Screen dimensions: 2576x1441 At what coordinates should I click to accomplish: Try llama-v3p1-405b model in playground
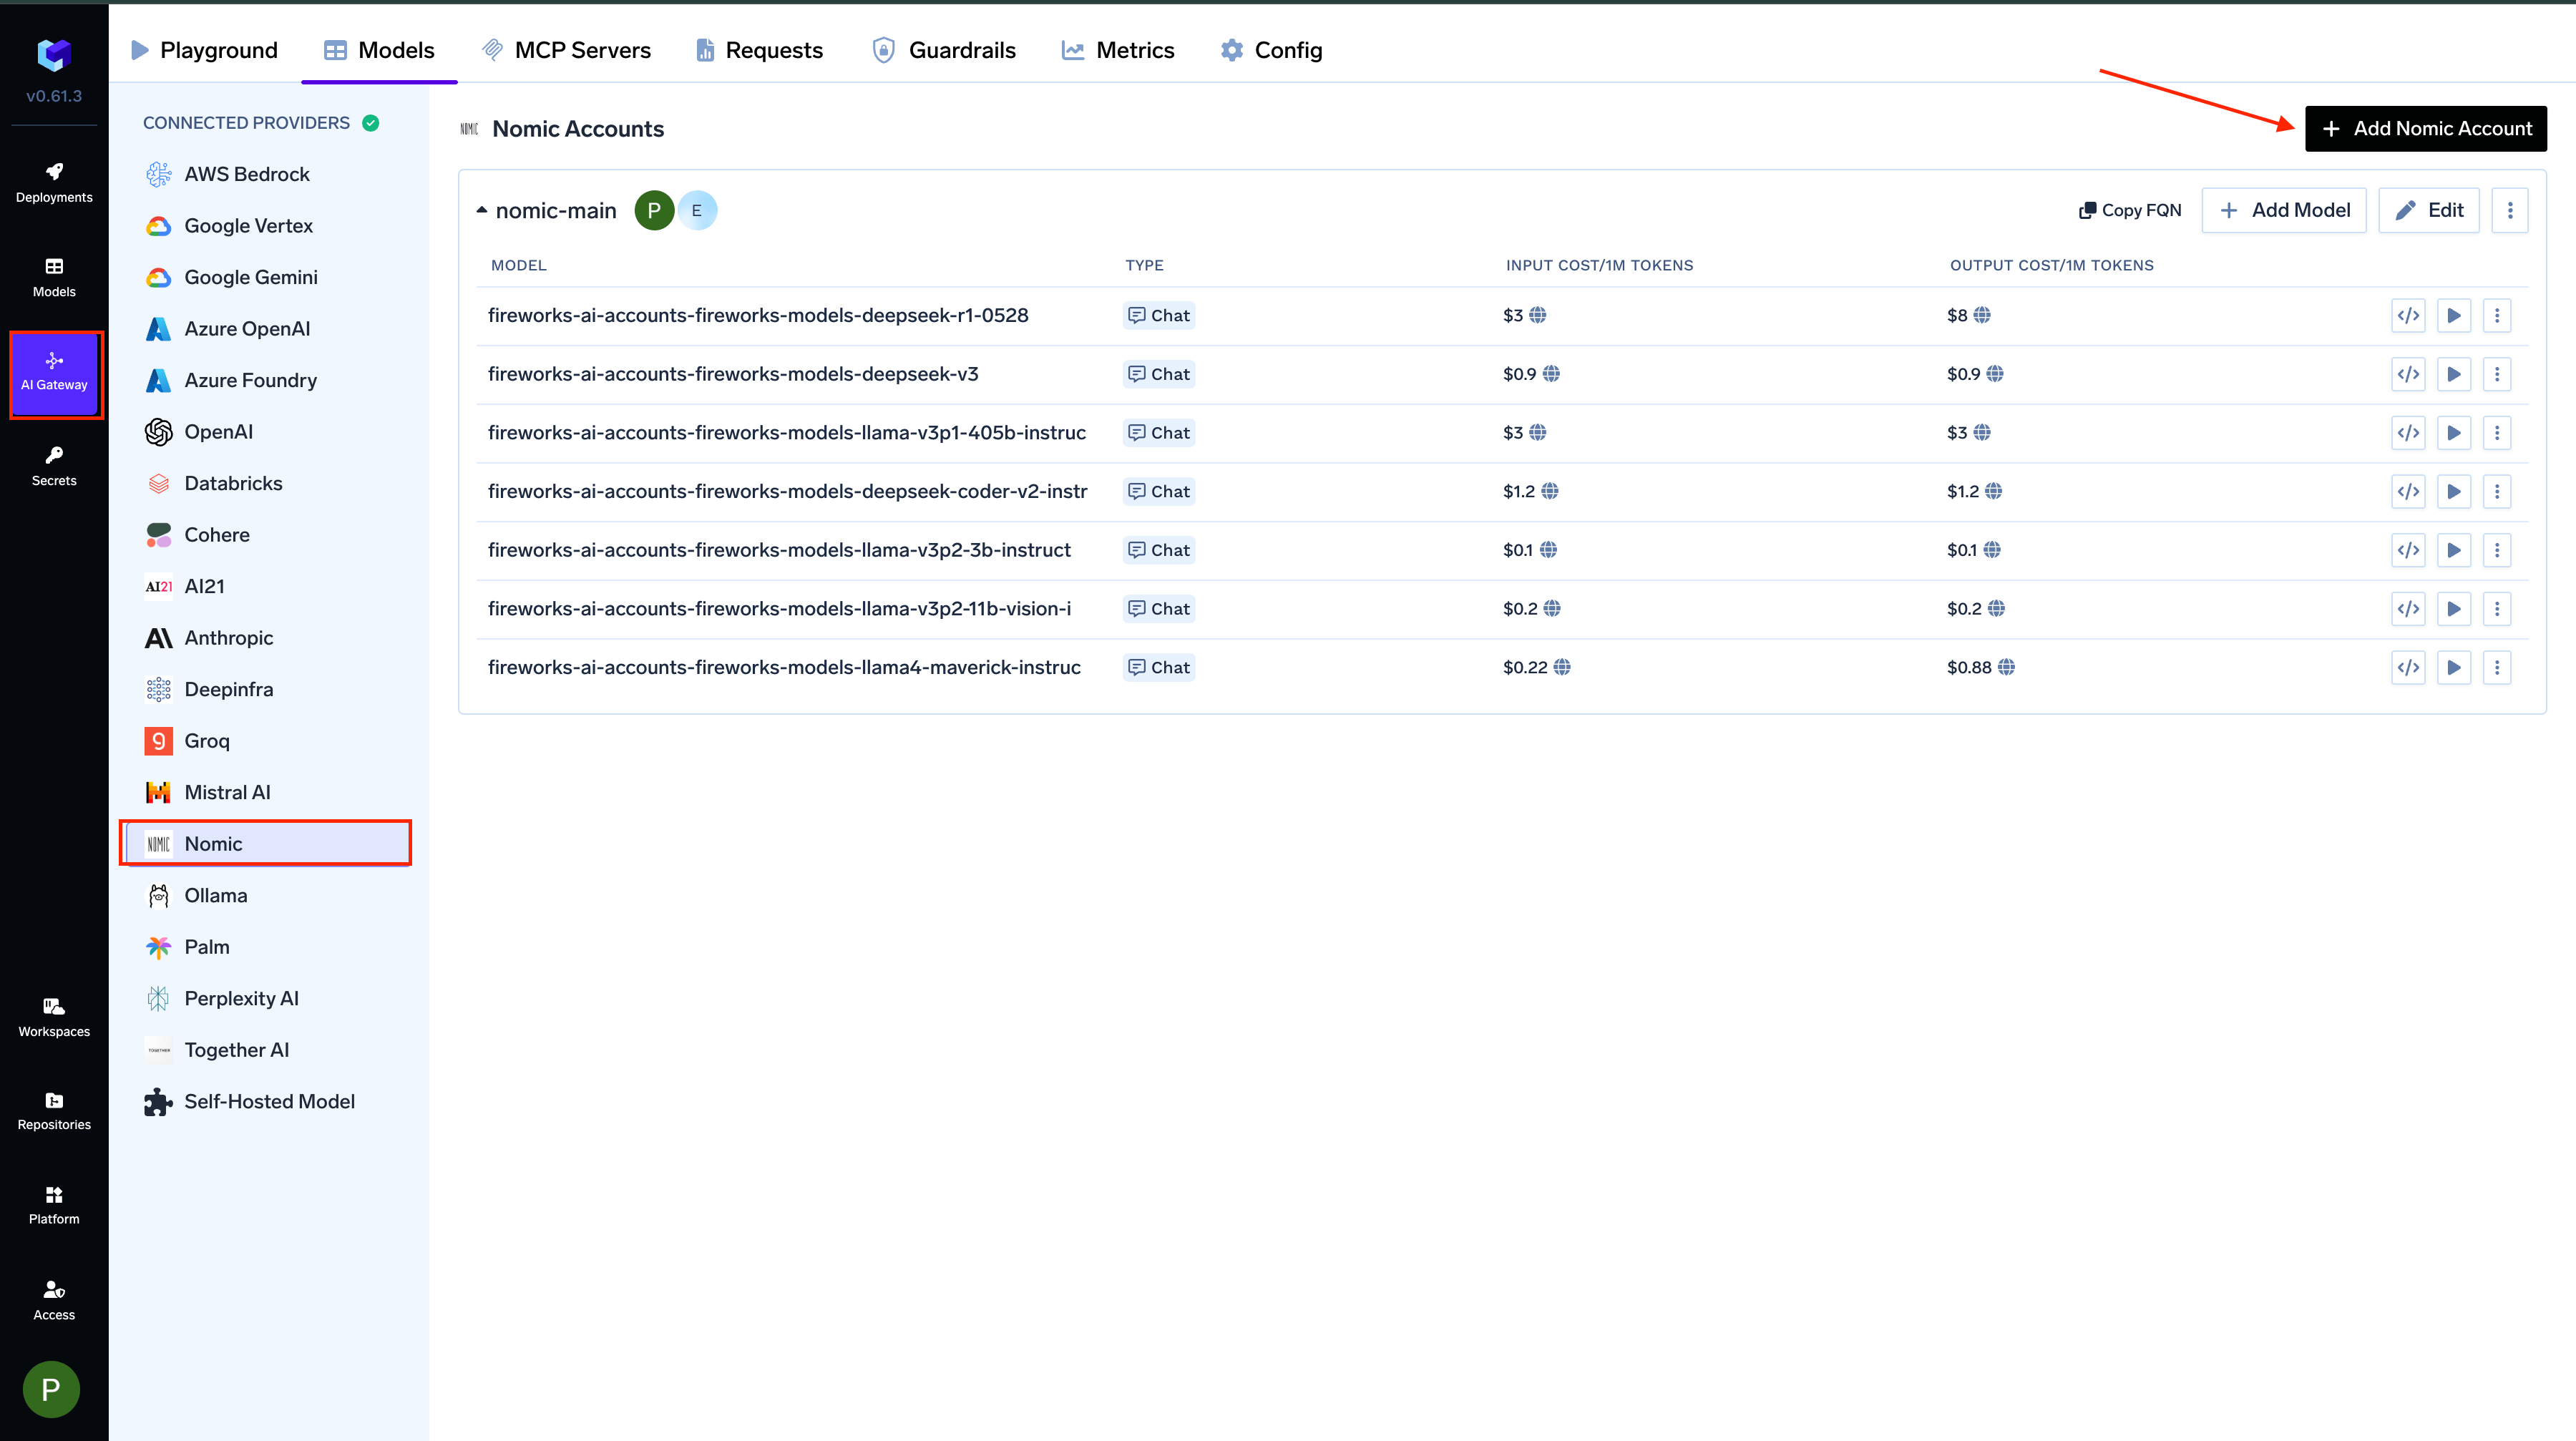2454,433
